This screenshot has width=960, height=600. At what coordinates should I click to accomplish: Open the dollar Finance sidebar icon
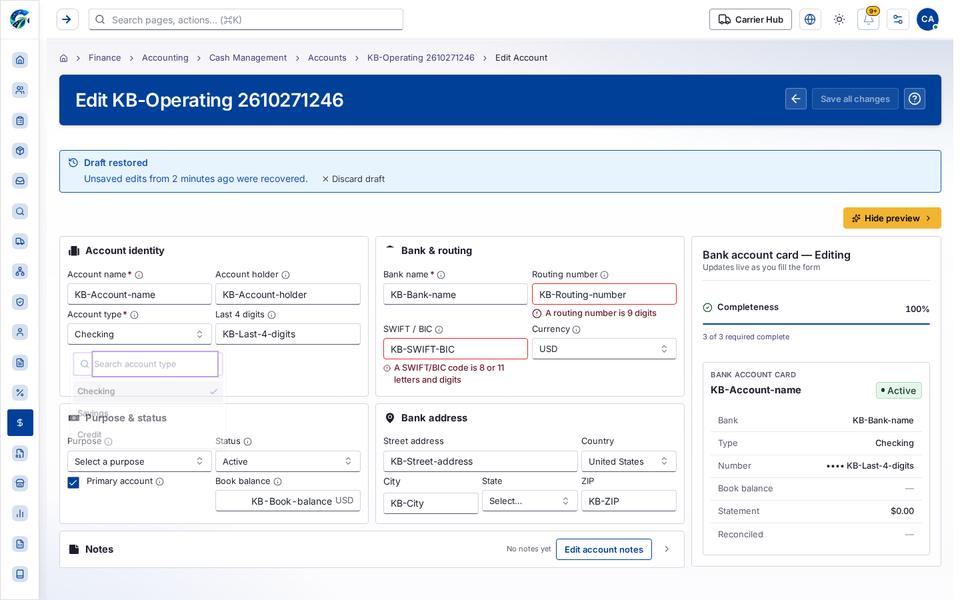tap(20, 422)
